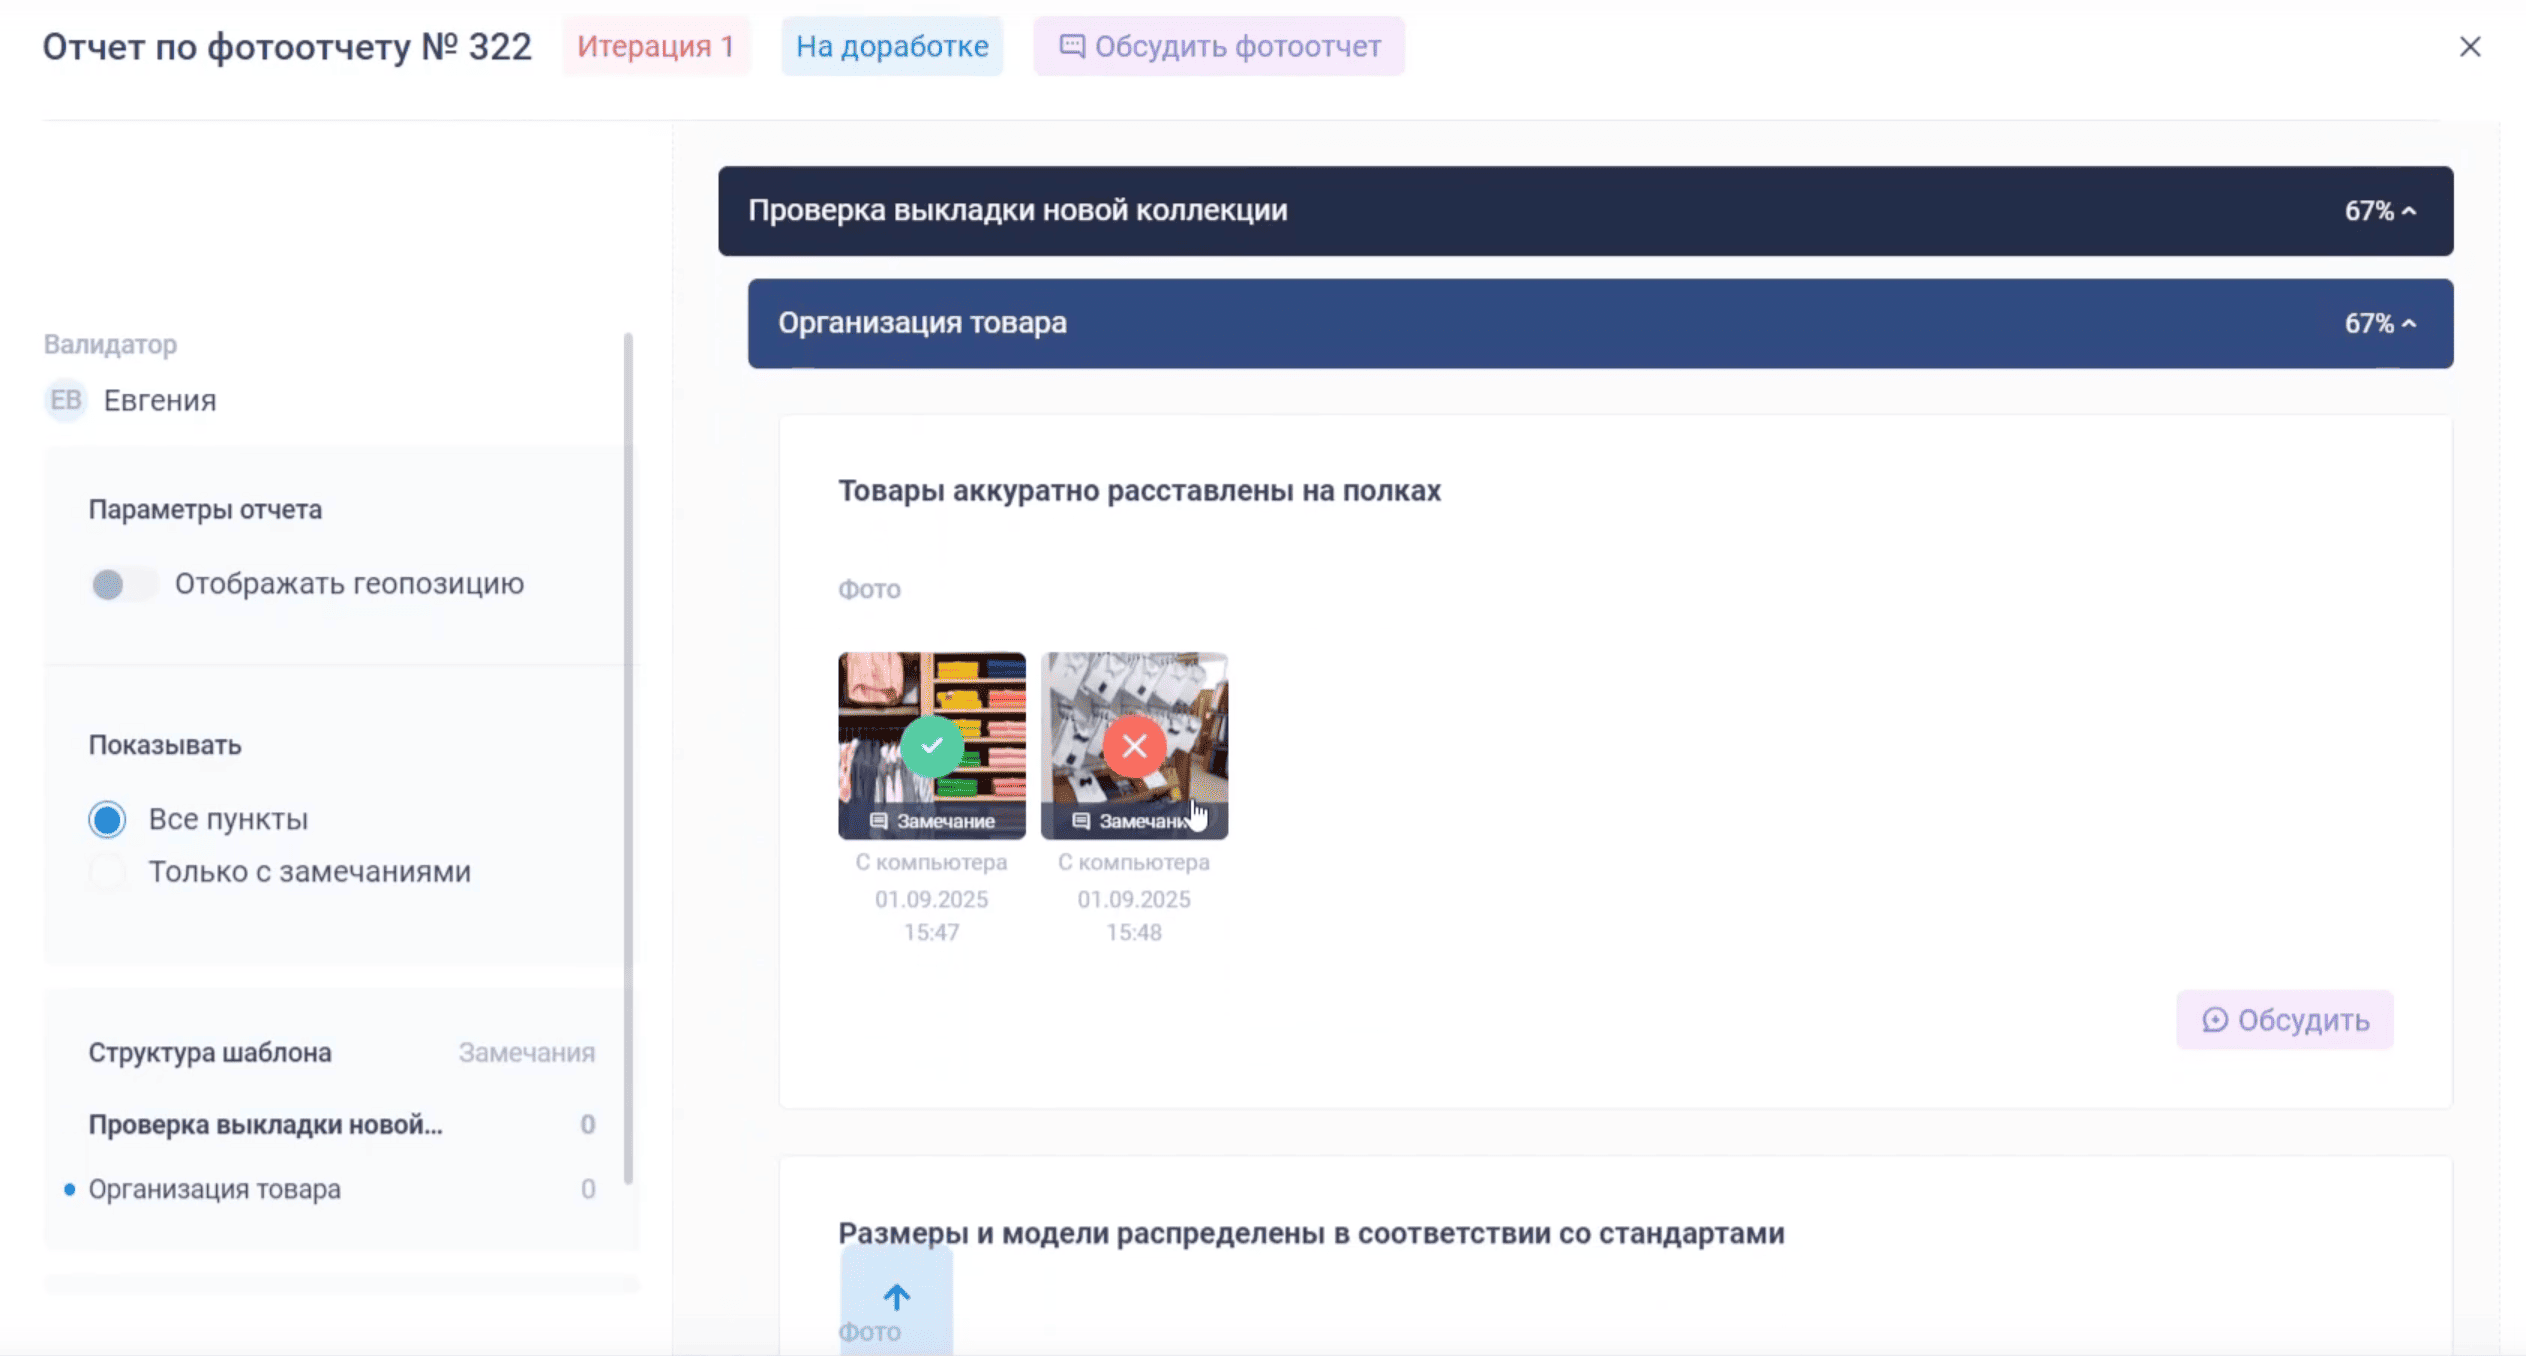Click the Итерация 1 badge
The height and width of the screenshot is (1356, 2526).
(x=655, y=47)
